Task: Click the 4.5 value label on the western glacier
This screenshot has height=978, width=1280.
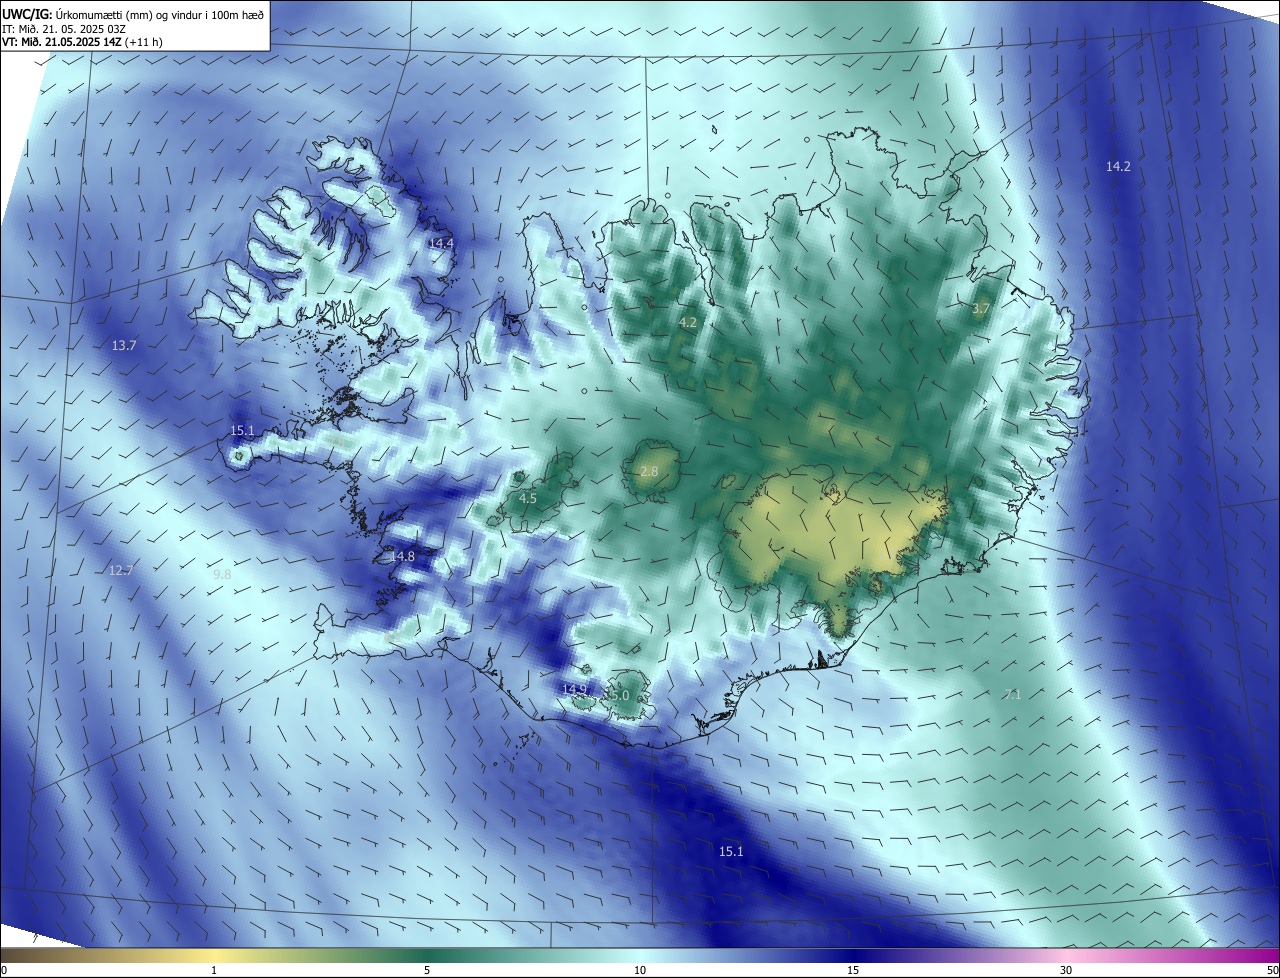Action: click(x=528, y=498)
